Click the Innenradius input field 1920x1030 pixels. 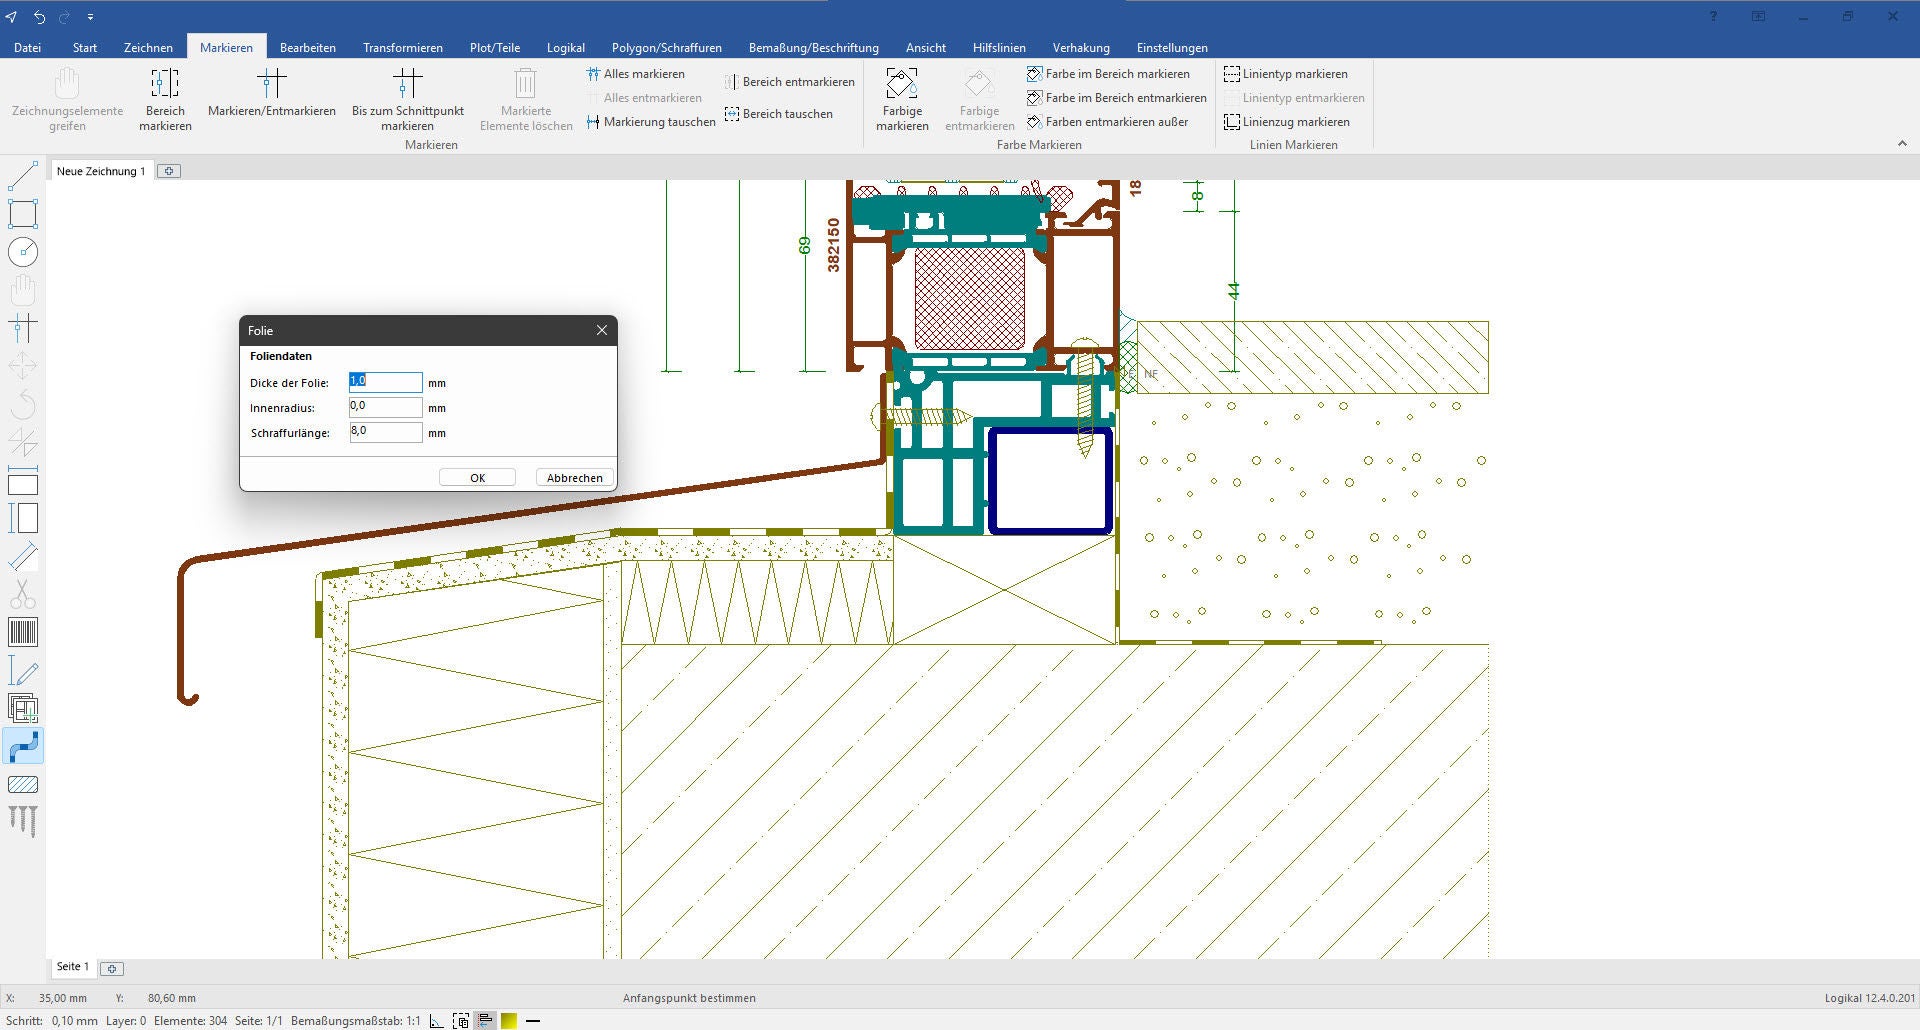tap(385, 407)
